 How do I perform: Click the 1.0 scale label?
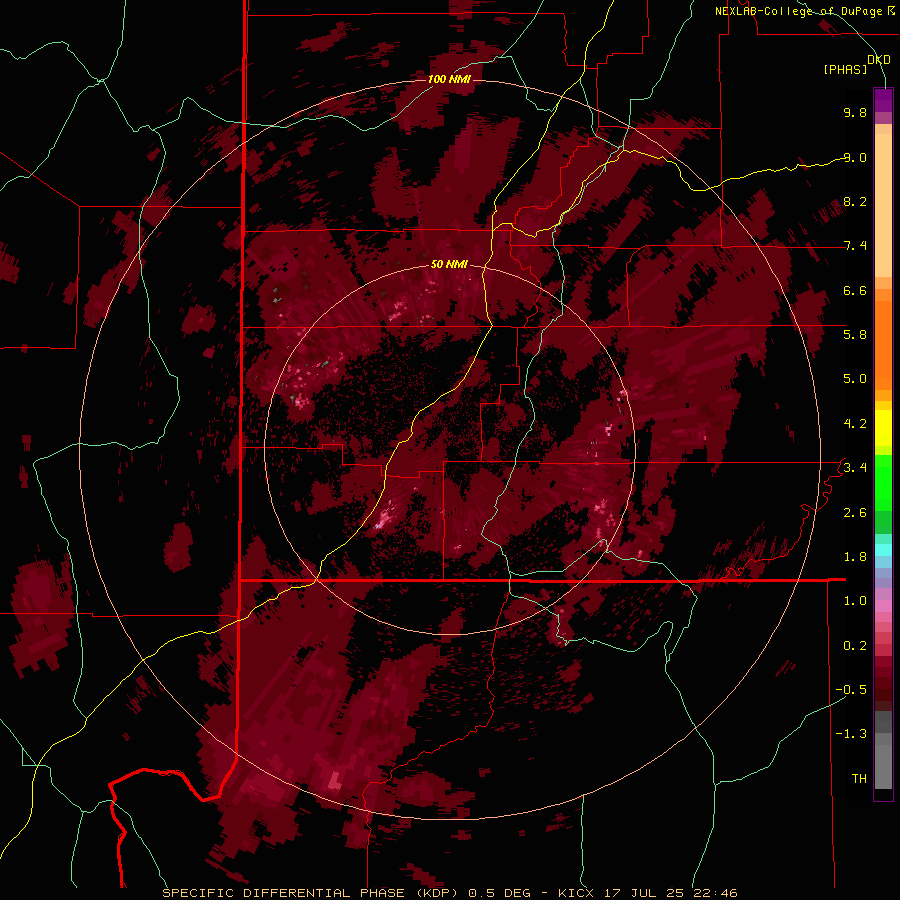pyautogui.click(x=855, y=601)
